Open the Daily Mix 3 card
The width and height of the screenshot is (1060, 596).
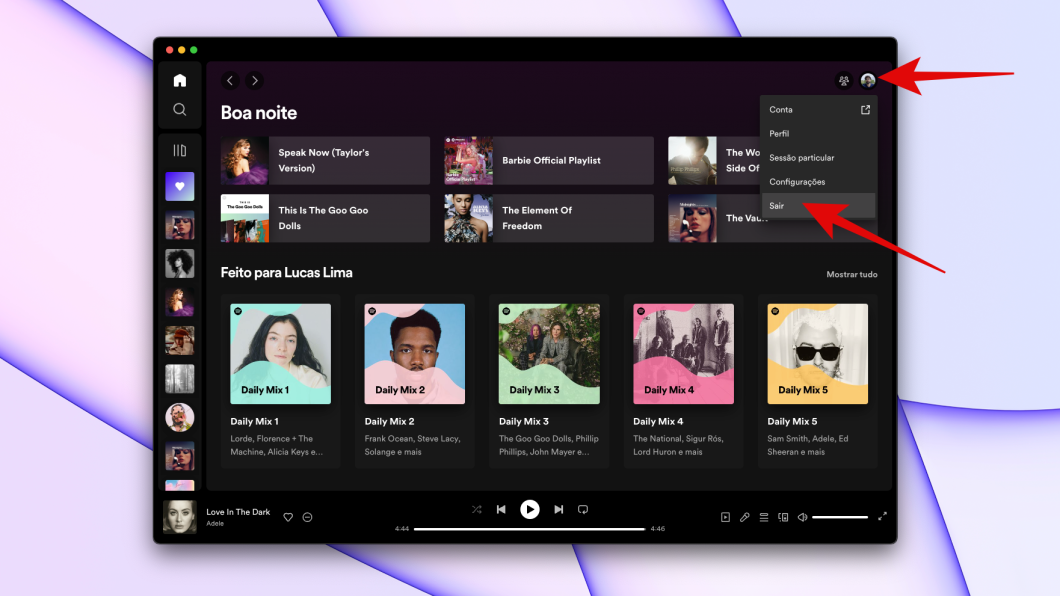(x=549, y=381)
